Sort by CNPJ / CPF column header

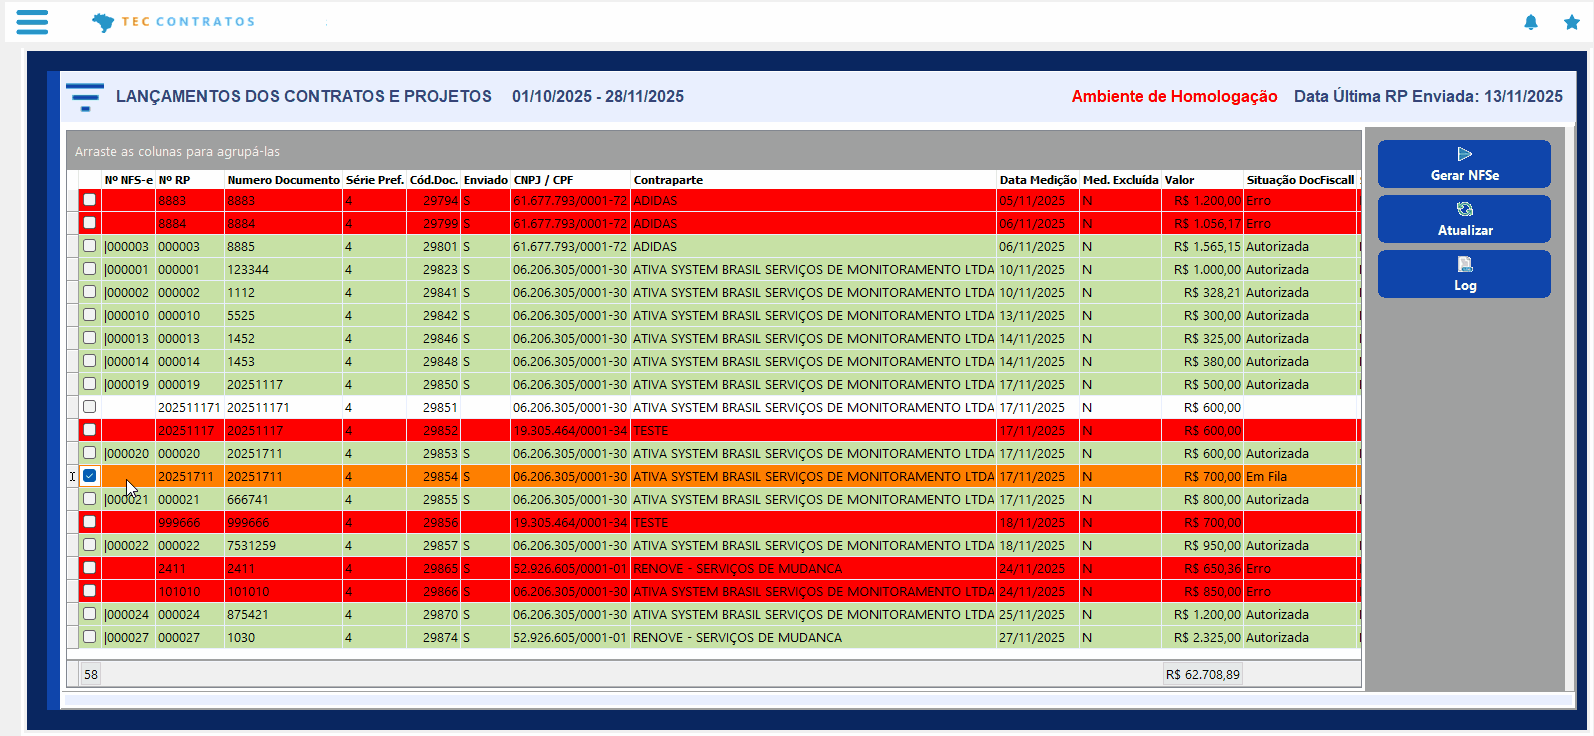point(571,180)
